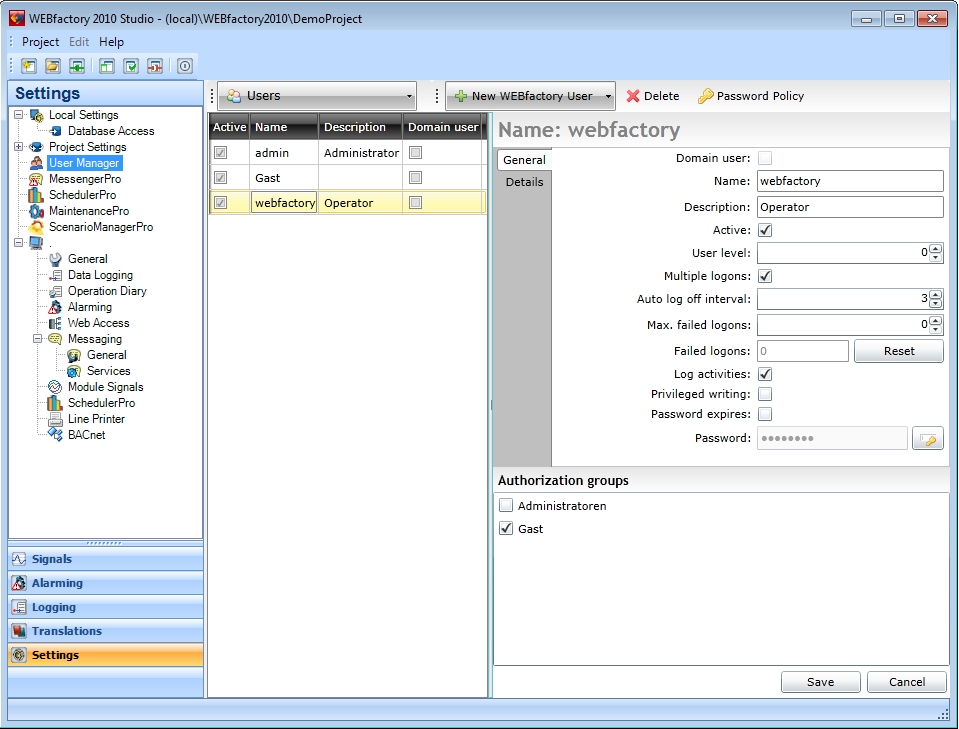Click the Alarming warning icon in tree
The image size is (959, 729).
[x=56, y=307]
